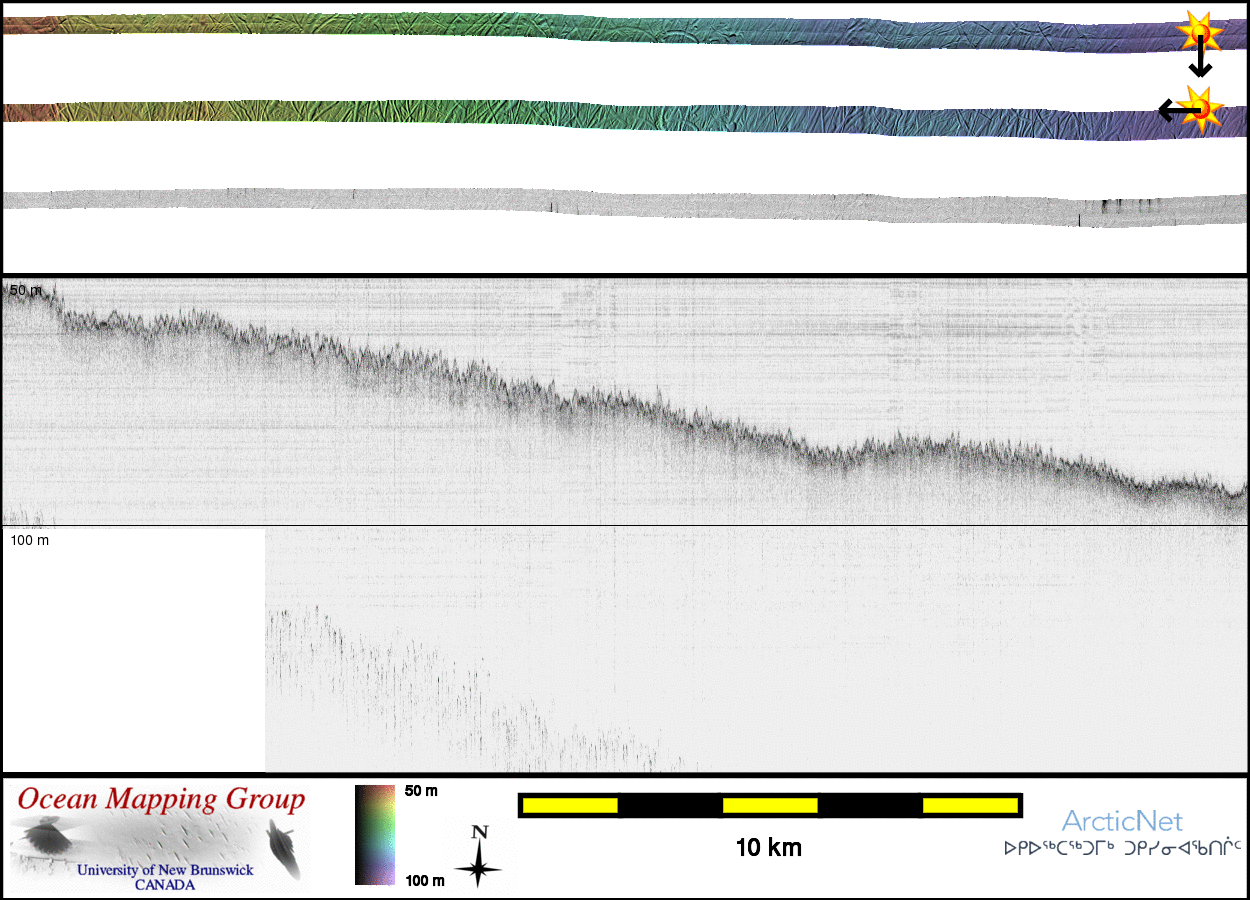Viewport: 1250px width, 900px height.
Task: Select the grayscale backscatter strip
Action: [600, 202]
